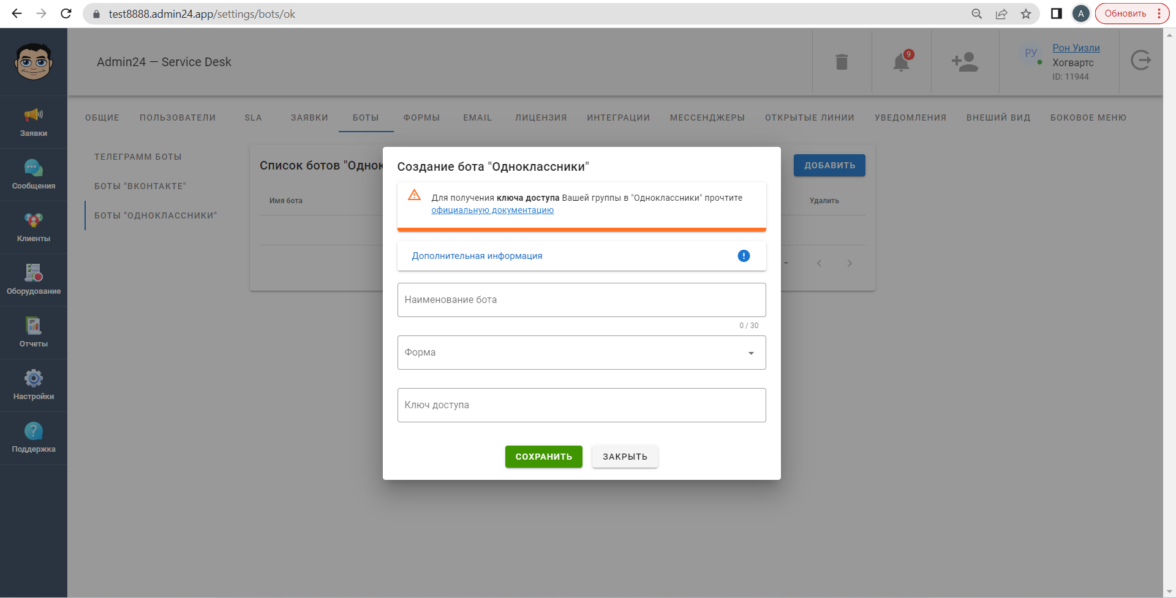Image resolution: width=1176 pixels, height=598 pixels.
Task: Open Оборудование sidebar icon
Action: (x=33, y=274)
